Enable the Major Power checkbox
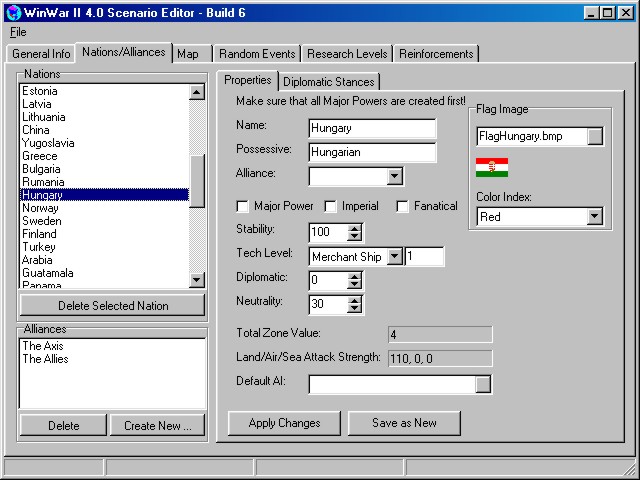640x480 pixels. [242, 206]
